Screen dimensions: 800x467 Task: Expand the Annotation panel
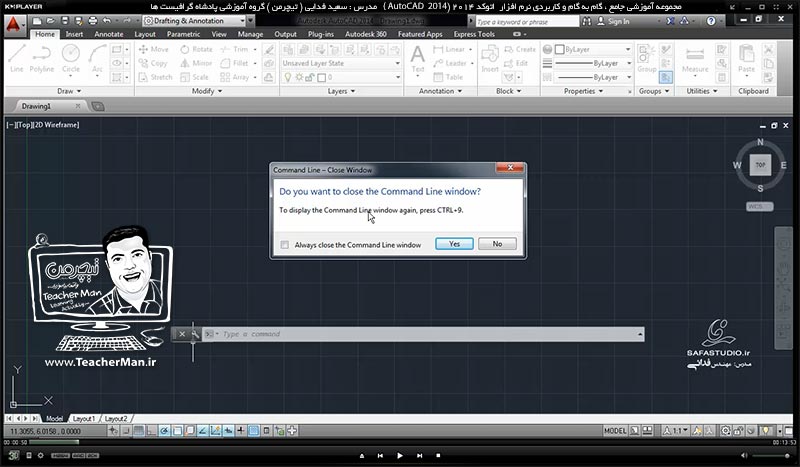440,91
